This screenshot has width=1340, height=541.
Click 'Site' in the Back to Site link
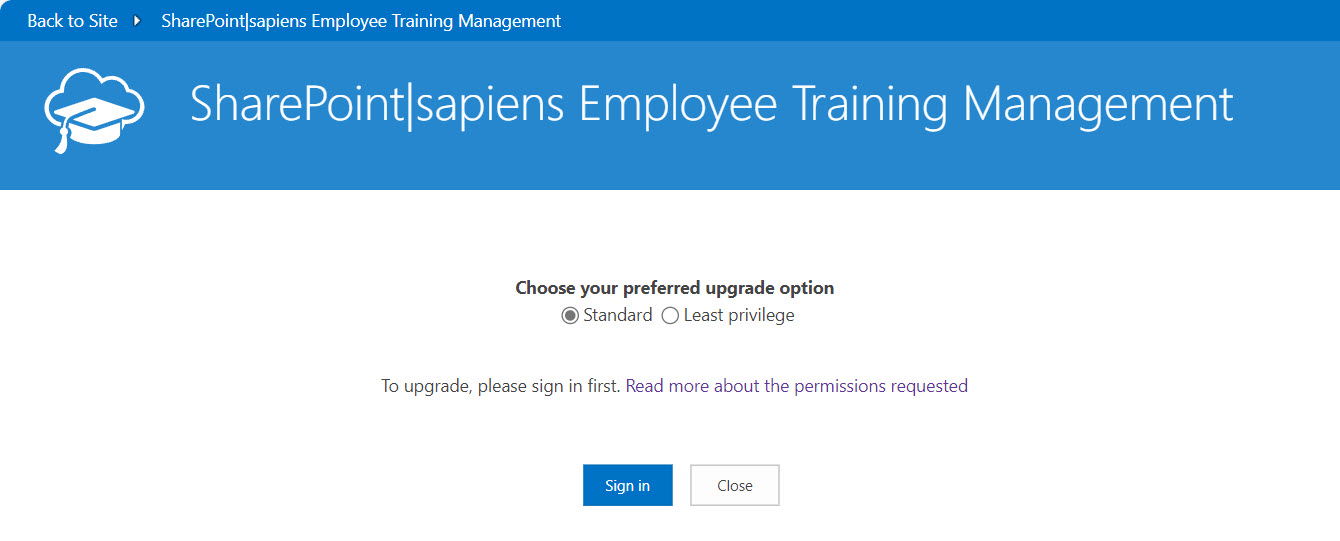click(102, 20)
